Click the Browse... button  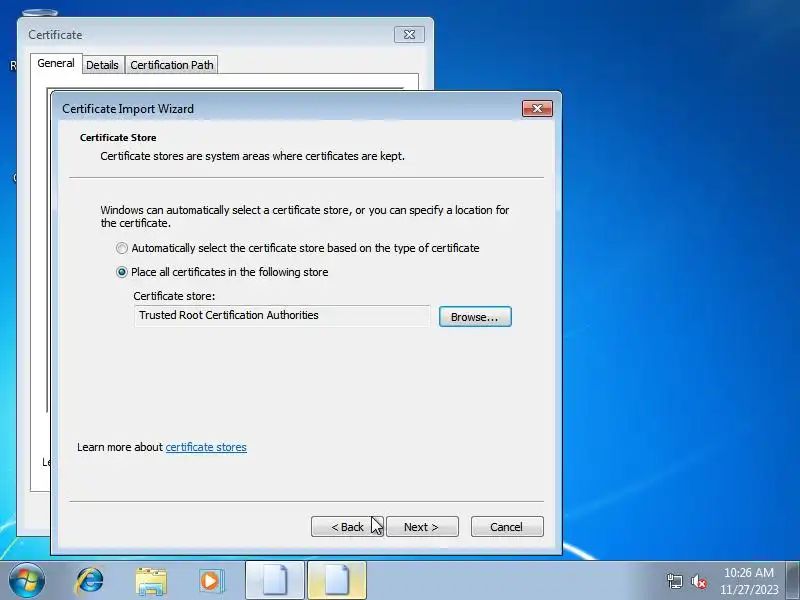475,317
